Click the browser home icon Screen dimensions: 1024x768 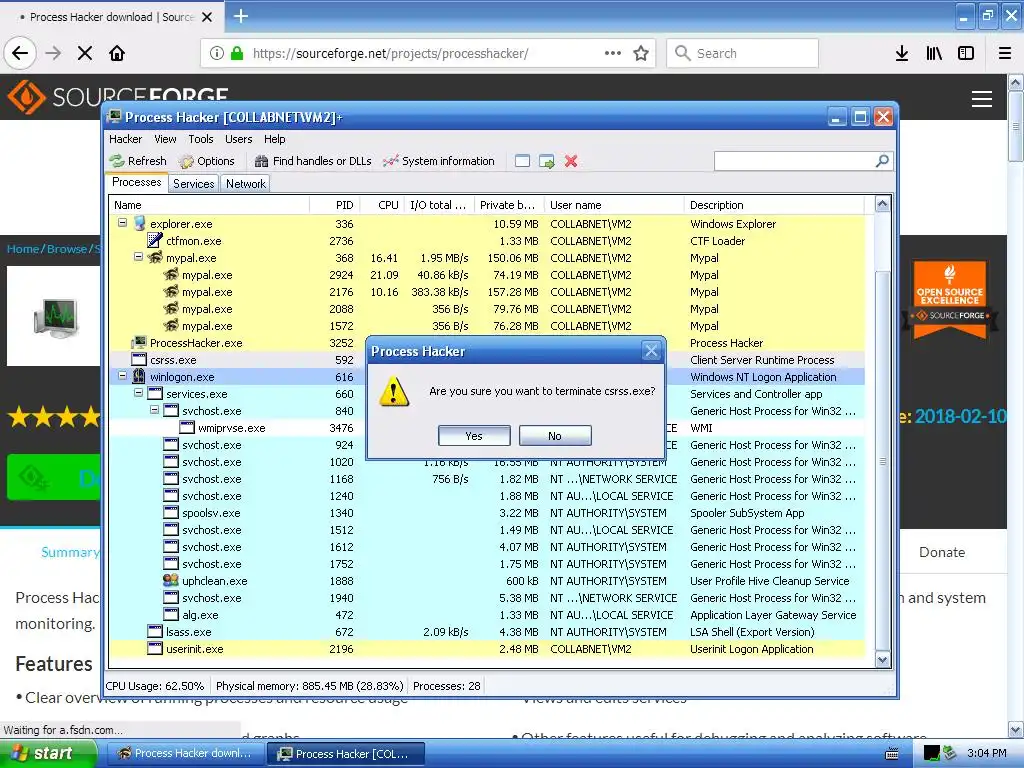(117, 53)
